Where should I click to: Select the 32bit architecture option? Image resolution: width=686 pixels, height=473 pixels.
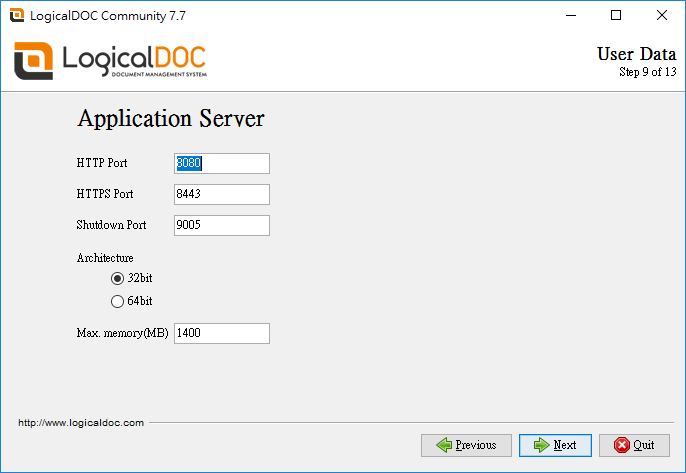pyautogui.click(x=118, y=278)
